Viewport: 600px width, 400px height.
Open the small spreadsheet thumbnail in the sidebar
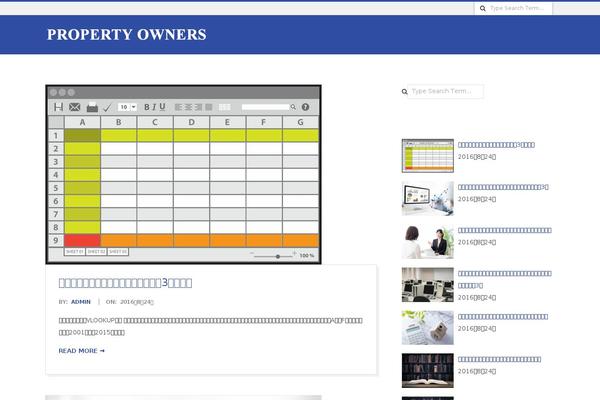click(428, 156)
